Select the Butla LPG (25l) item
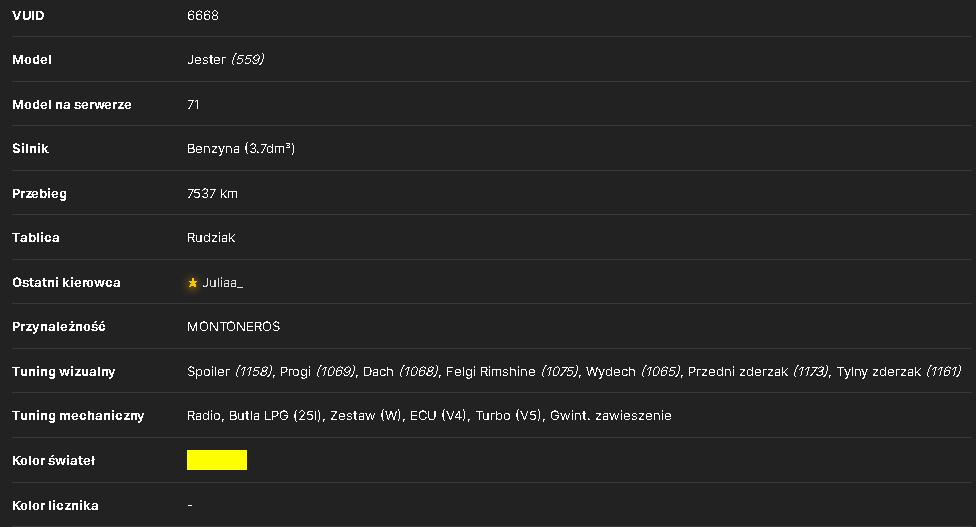This screenshot has height=527, width=976. pyautogui.click(x=275, y=416)
